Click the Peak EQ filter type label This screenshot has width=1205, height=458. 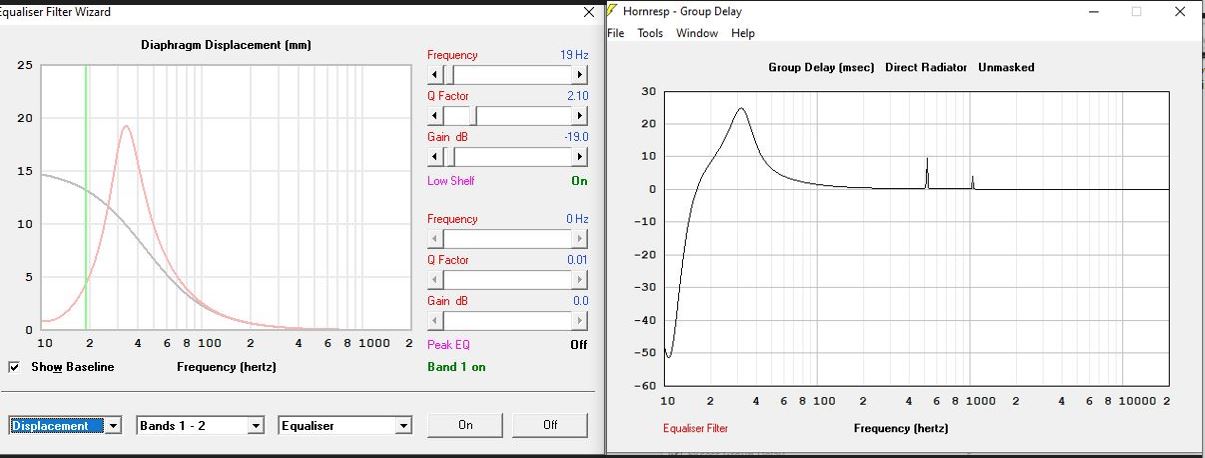click(x=448, y=344)
